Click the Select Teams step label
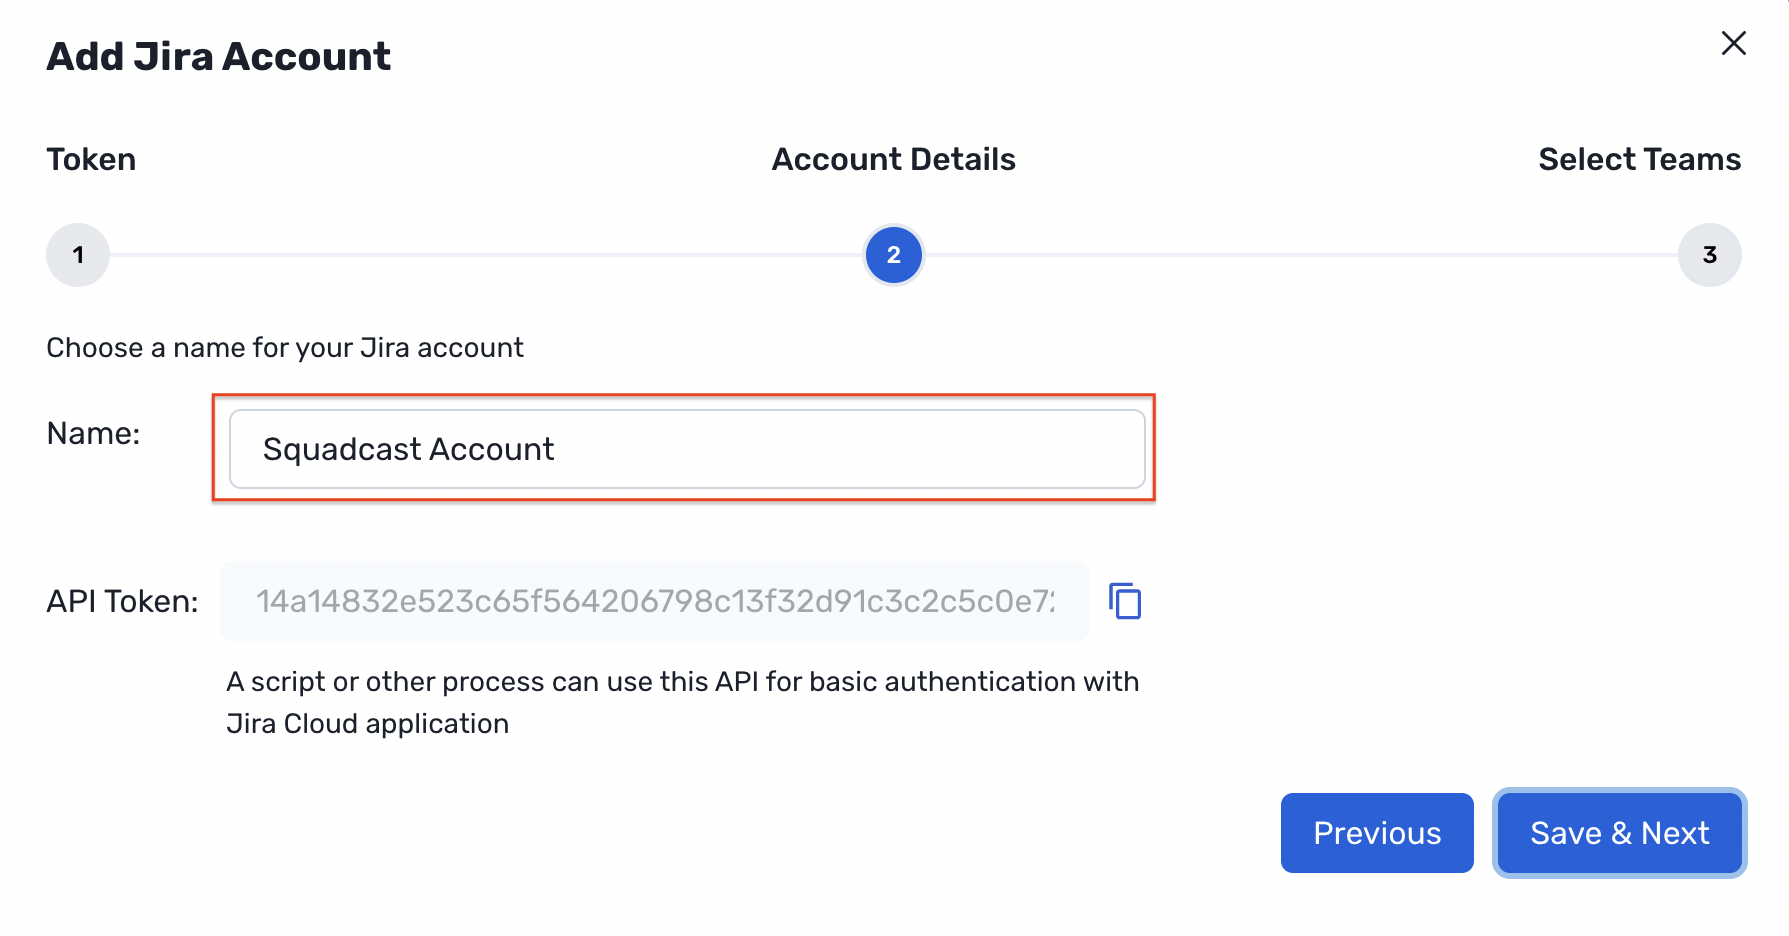The height and width of the screenshot is (936, 1789). [x=1640, y=158]
